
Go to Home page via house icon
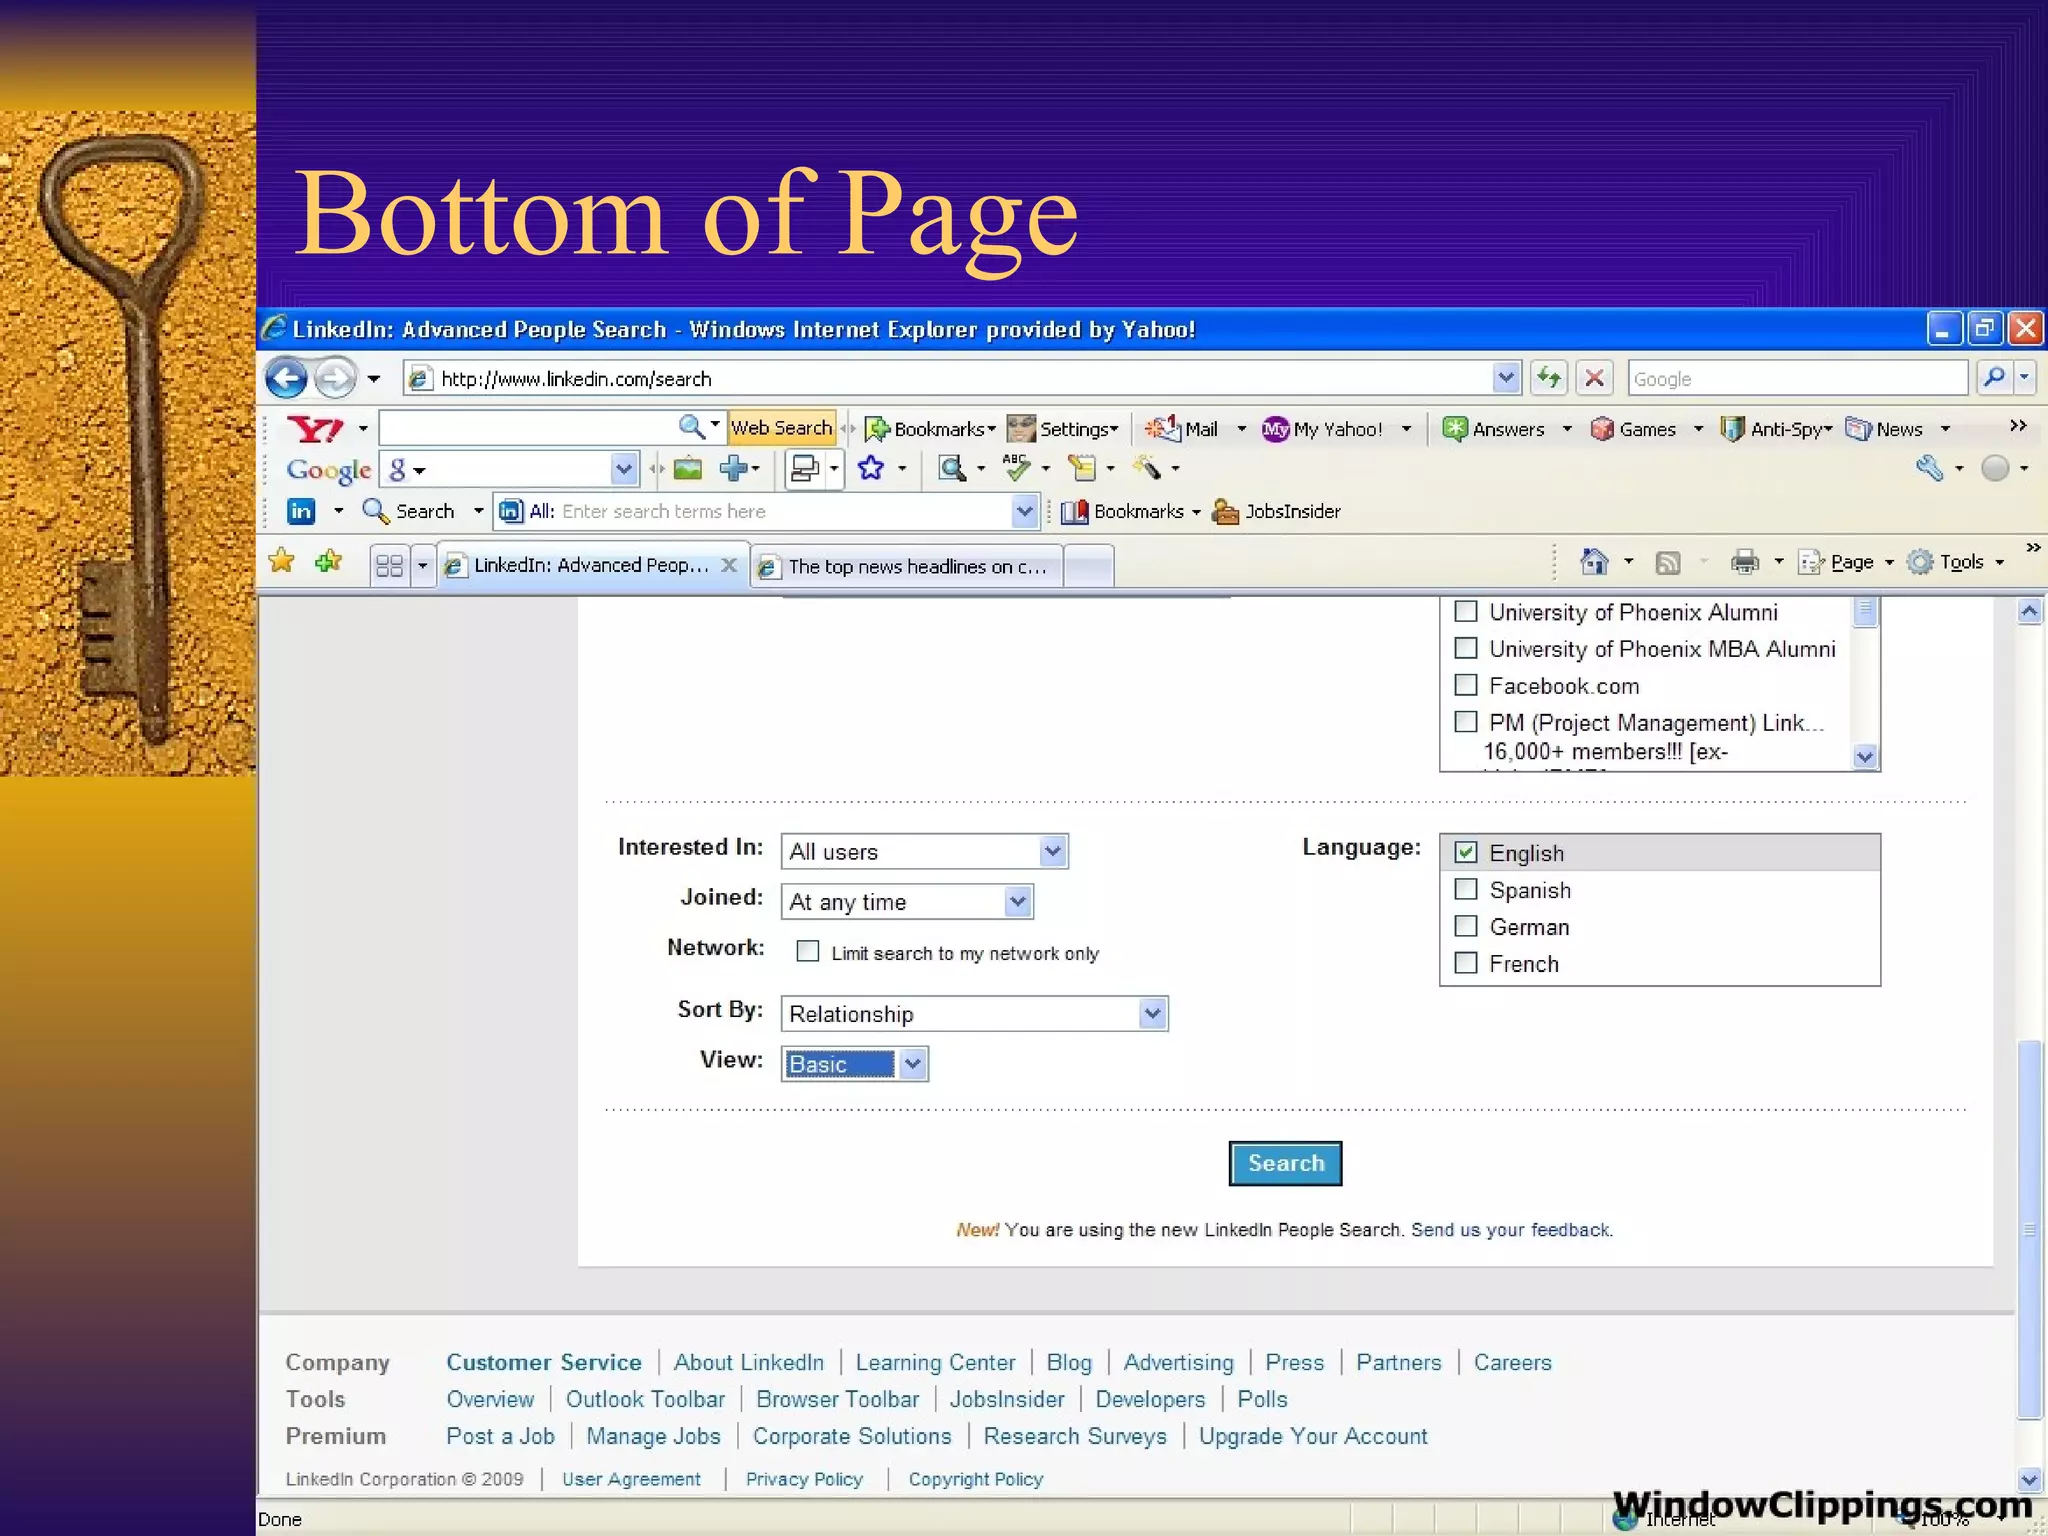click(1594, 562)
